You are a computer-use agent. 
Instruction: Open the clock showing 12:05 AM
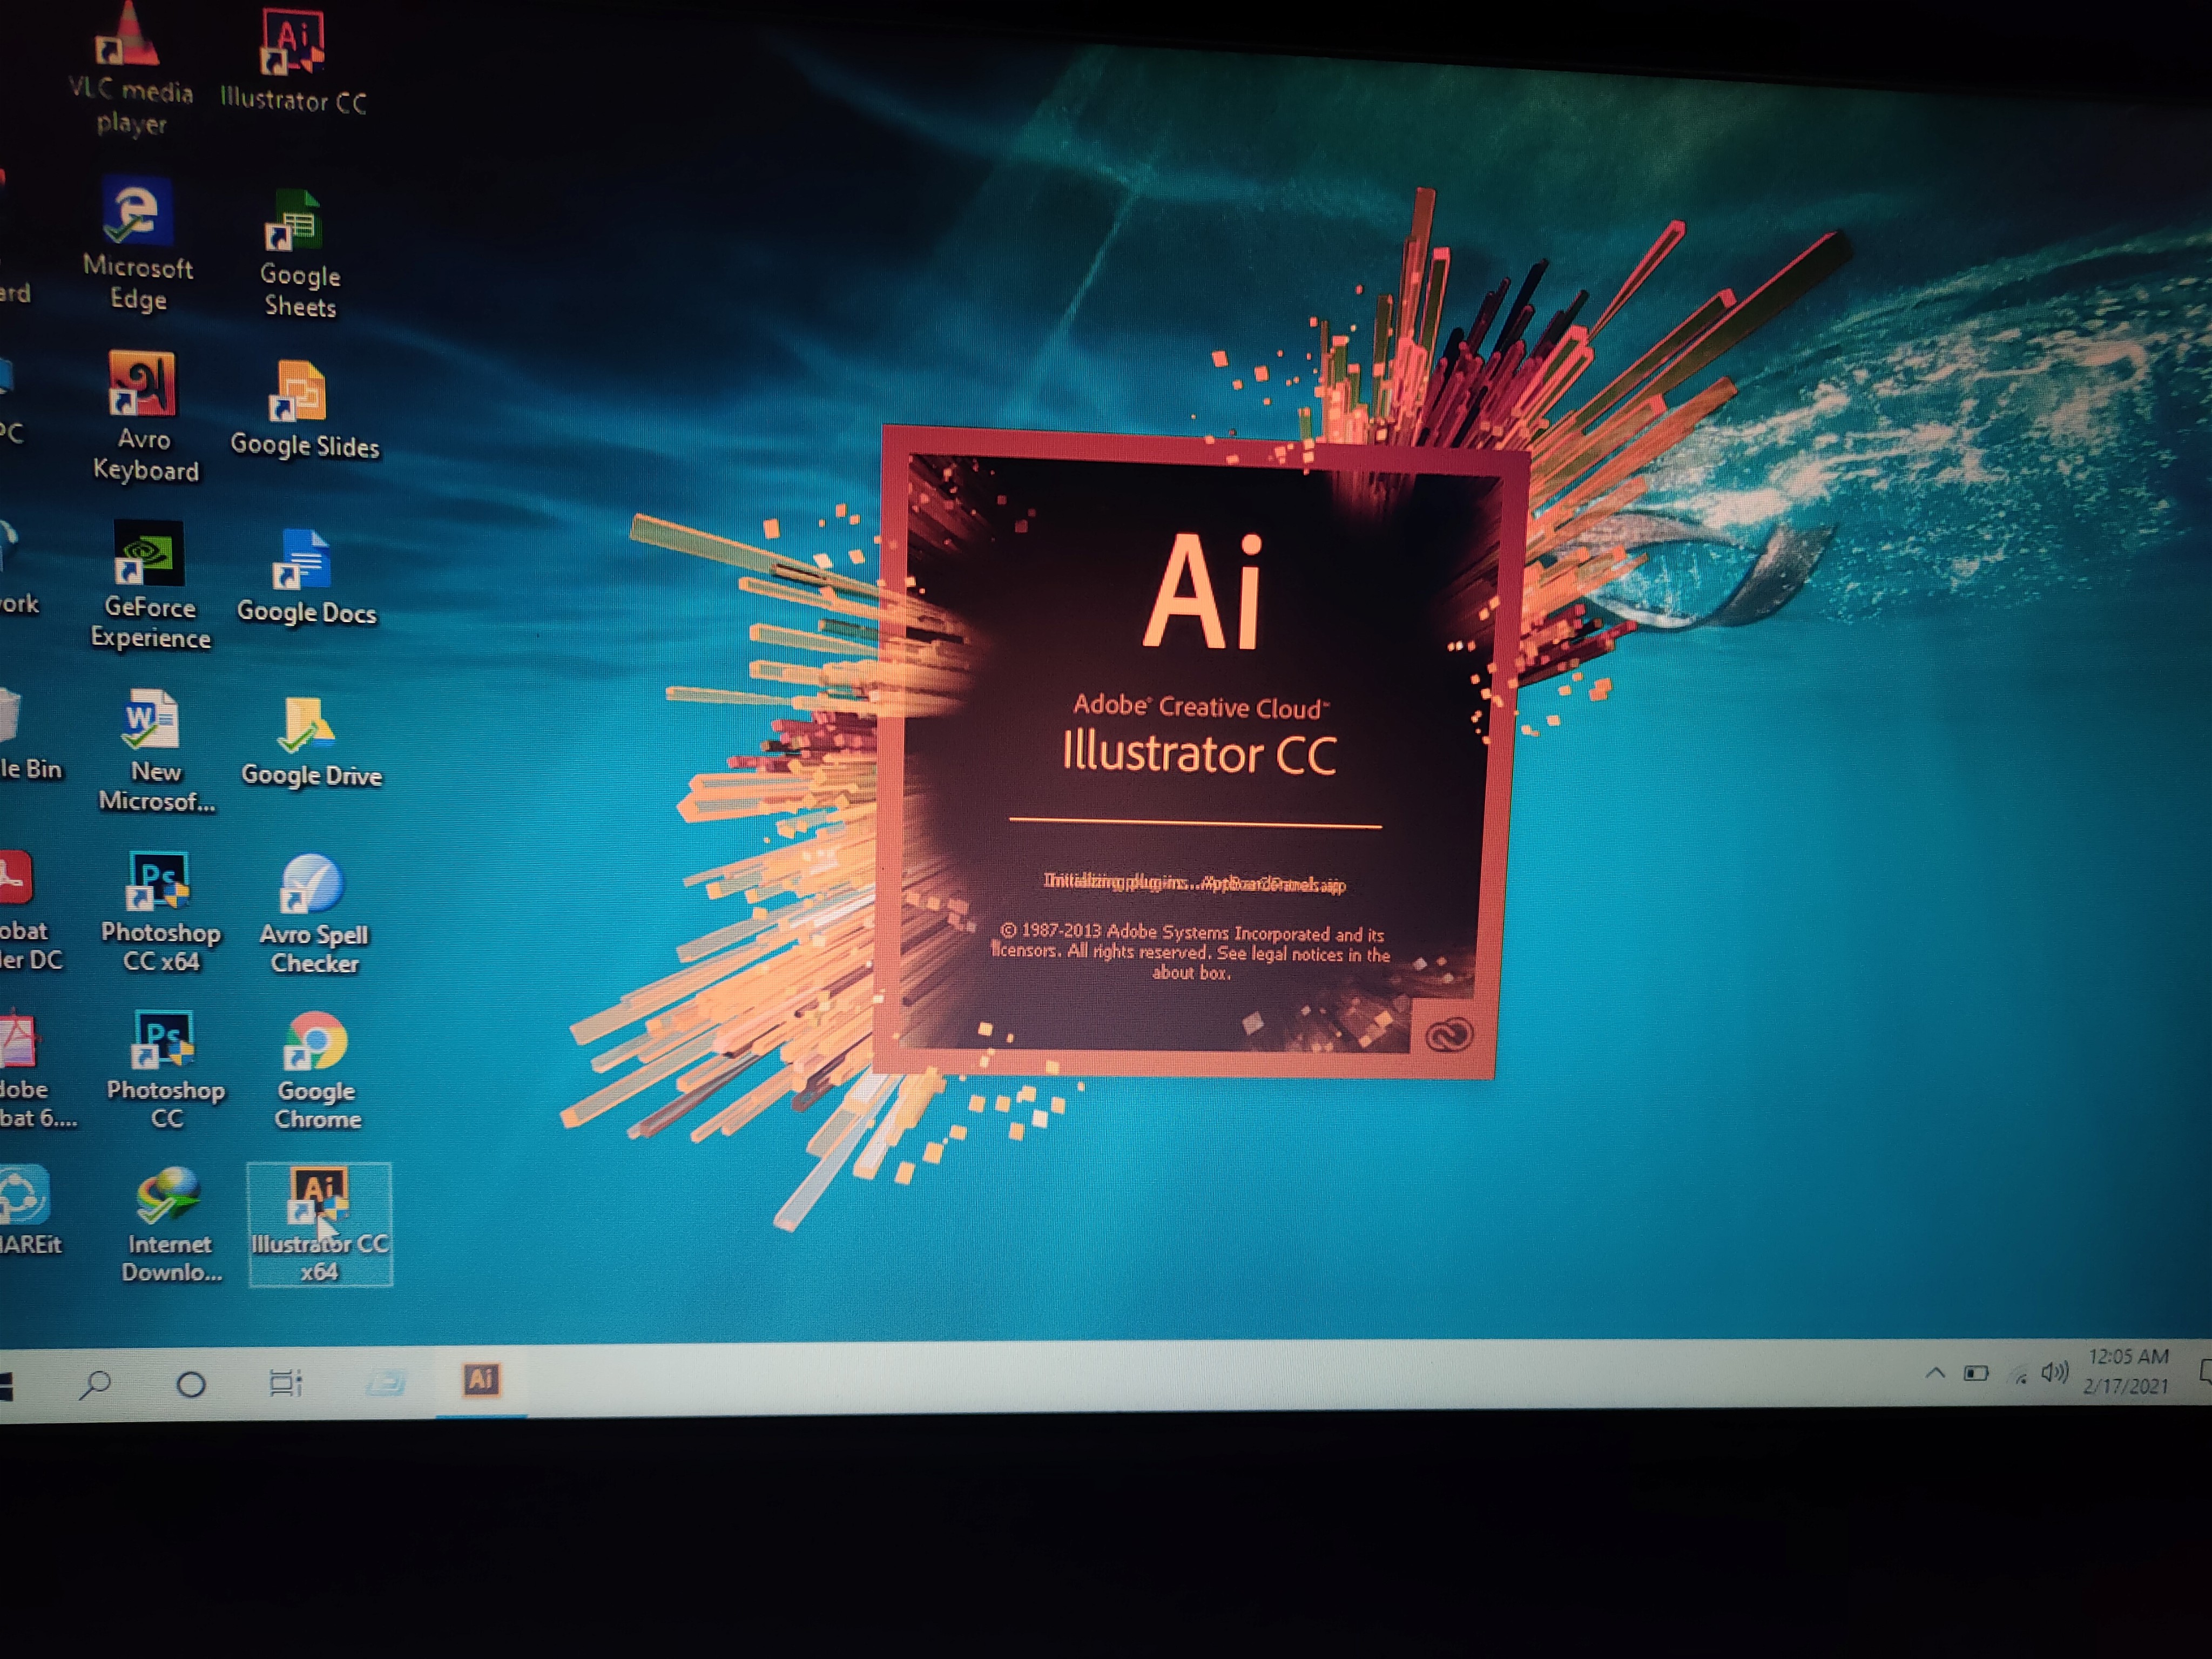2128,1371
